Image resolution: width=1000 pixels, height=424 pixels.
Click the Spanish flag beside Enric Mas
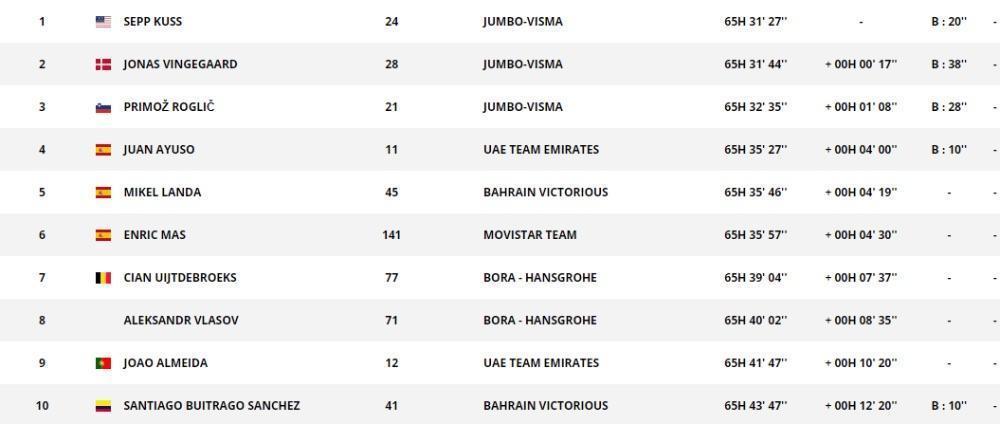pyautogui.click(x=103, y=235)
